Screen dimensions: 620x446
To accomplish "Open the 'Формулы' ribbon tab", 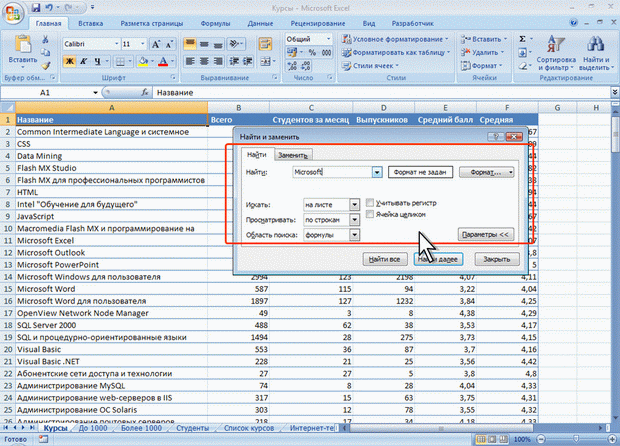I will (215, 22).
